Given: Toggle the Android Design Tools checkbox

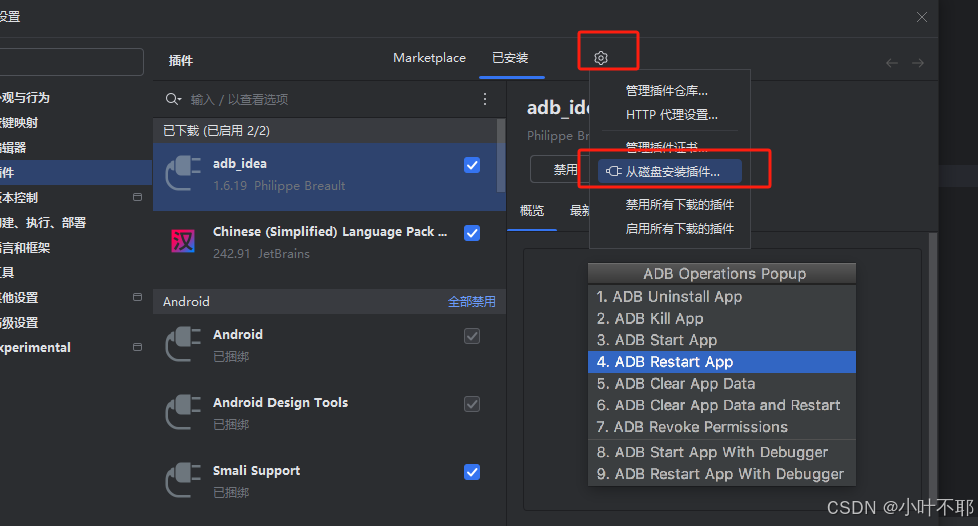Looking at the screenshot, I should [472, 404].
